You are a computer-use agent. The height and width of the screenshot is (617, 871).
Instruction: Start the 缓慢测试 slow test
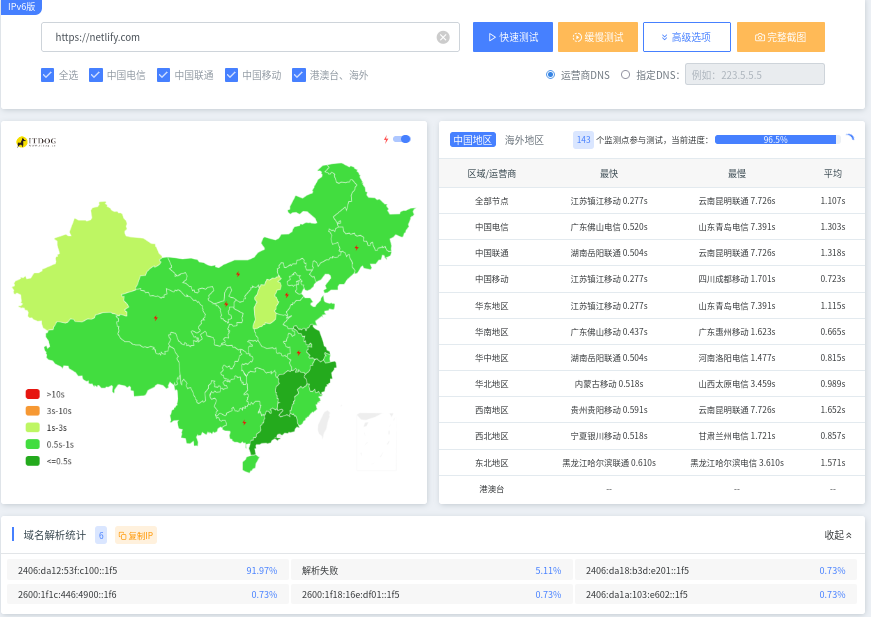click(x=597, y=37)
